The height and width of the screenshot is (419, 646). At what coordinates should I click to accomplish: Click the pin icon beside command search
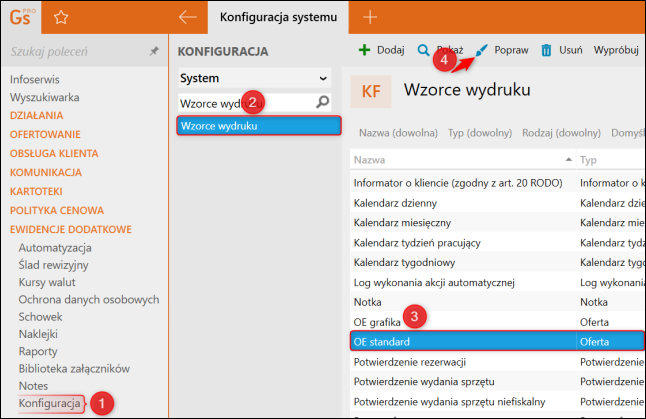[153, 49]
